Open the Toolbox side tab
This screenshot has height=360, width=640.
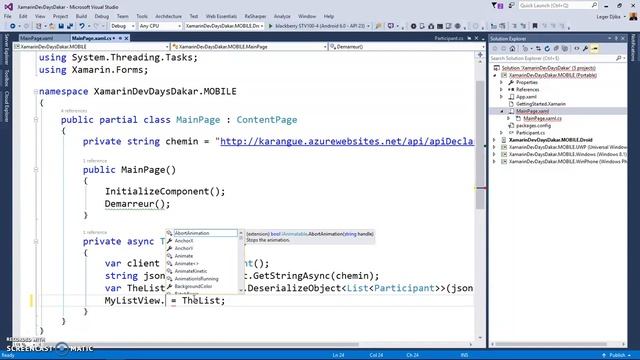click(x=6, y=78)
